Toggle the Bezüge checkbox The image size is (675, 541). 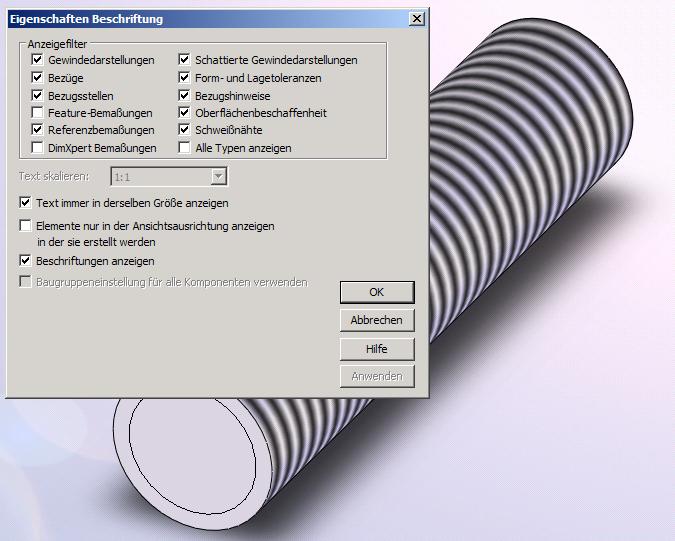pos(37,77)
